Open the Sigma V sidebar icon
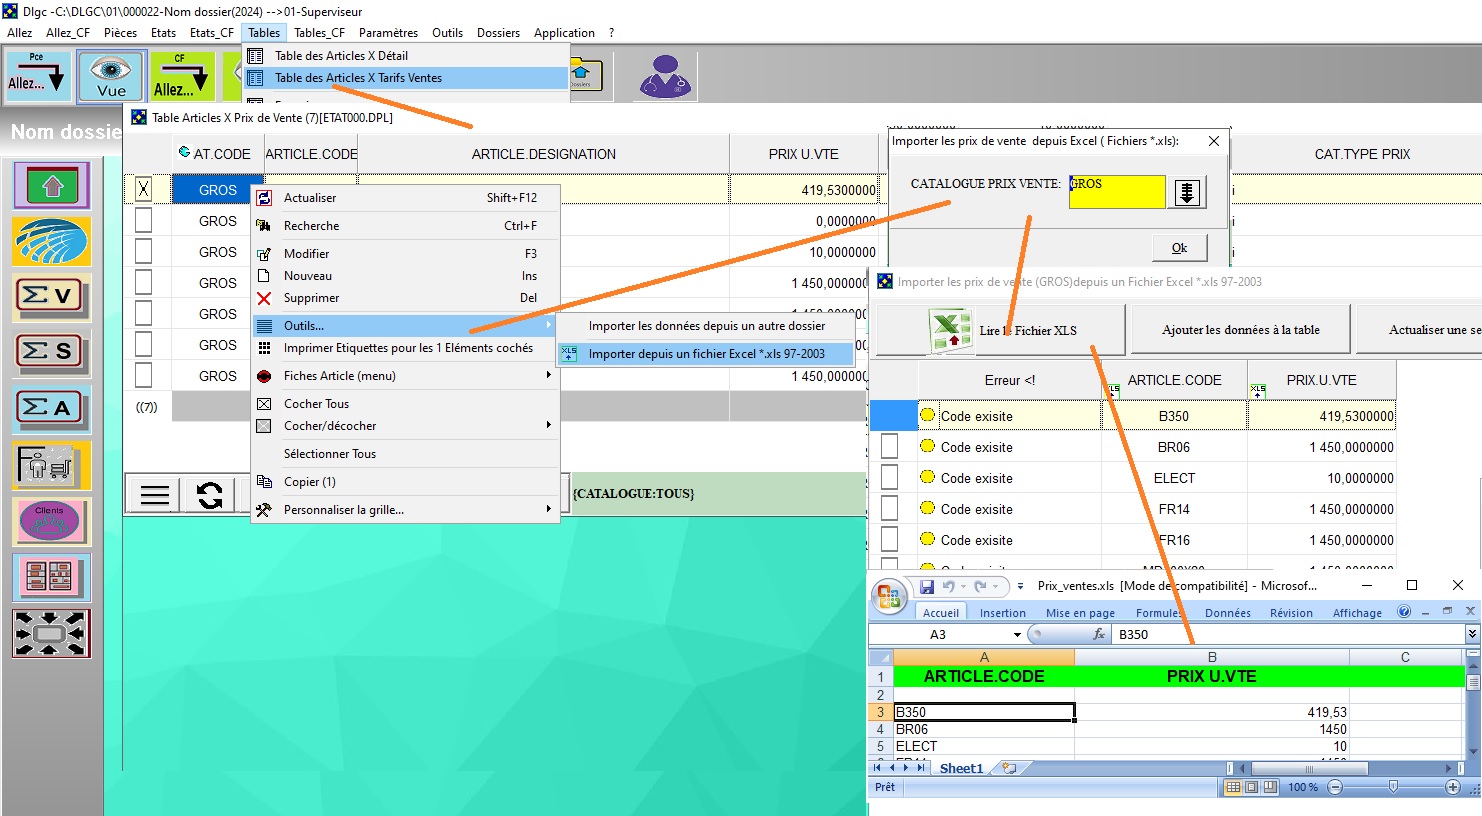This screenshot has height=816, width=1482. click(x=52, y=297)
